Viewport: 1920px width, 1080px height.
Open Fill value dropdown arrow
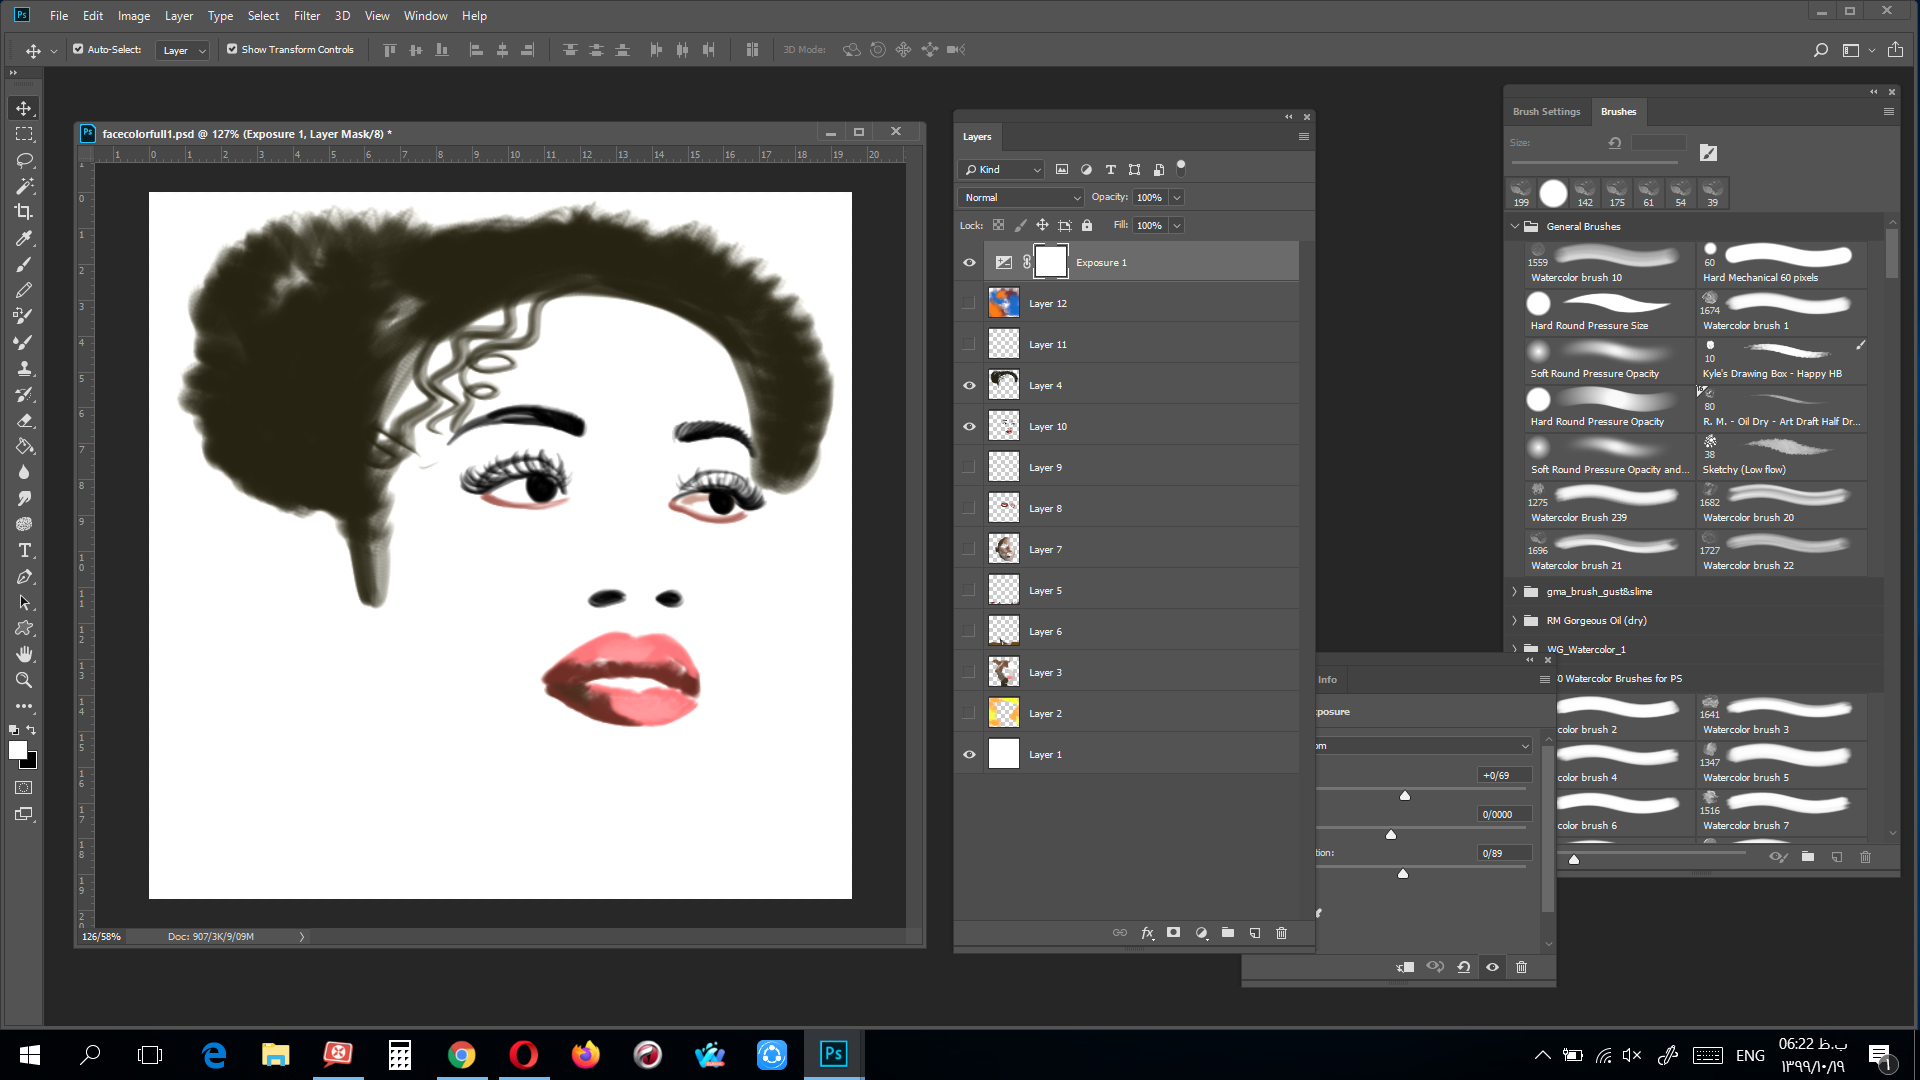coord(1177,226)
